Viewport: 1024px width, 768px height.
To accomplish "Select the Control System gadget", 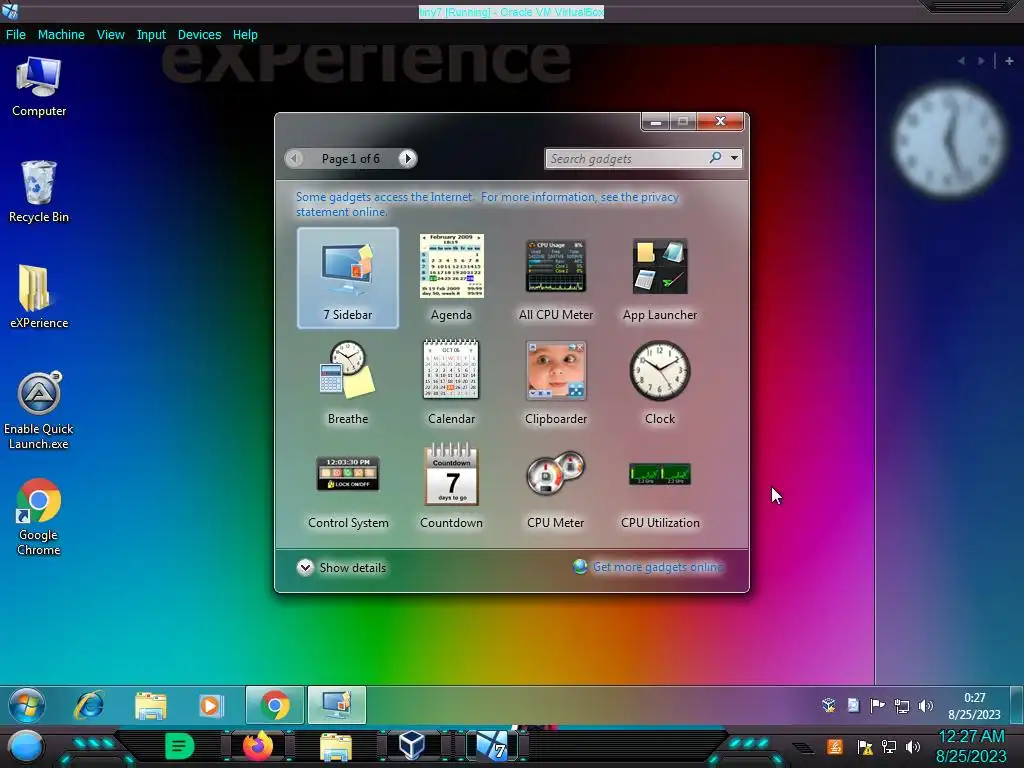I will pyautogui.click(x=347, y=492).
